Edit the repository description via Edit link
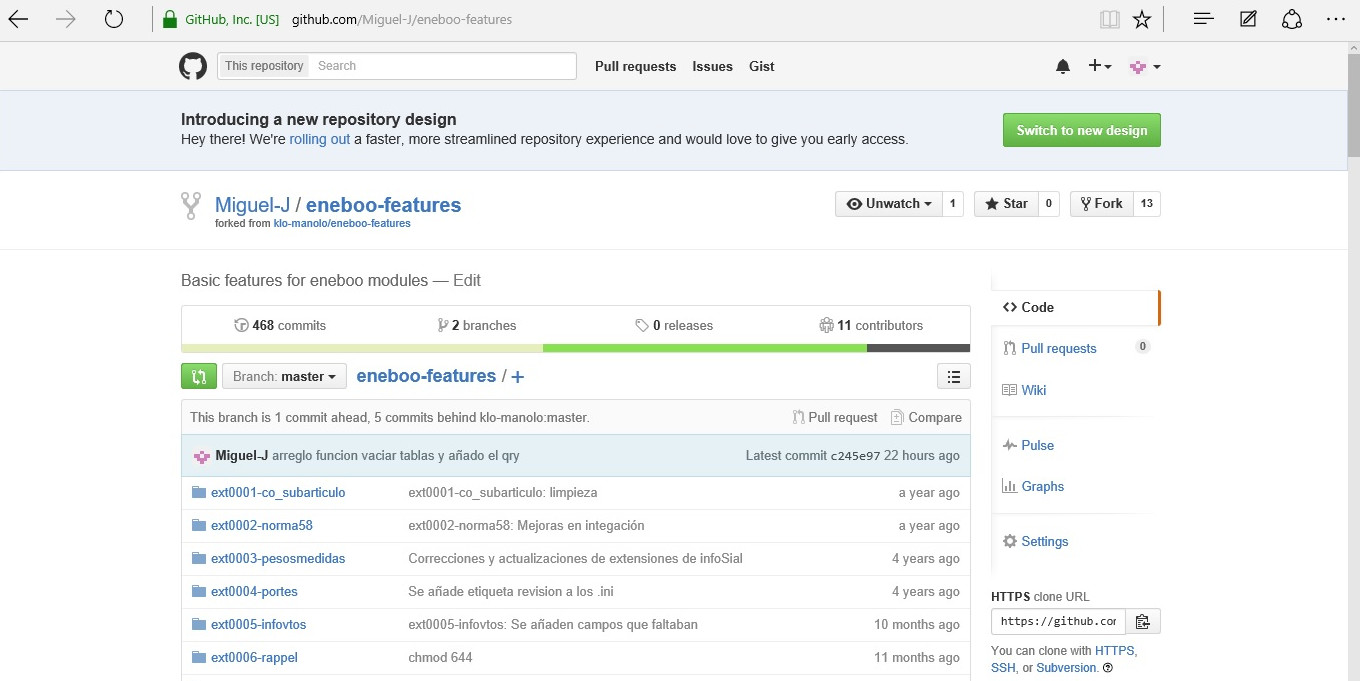1360x681 pixels. (467, 280)
